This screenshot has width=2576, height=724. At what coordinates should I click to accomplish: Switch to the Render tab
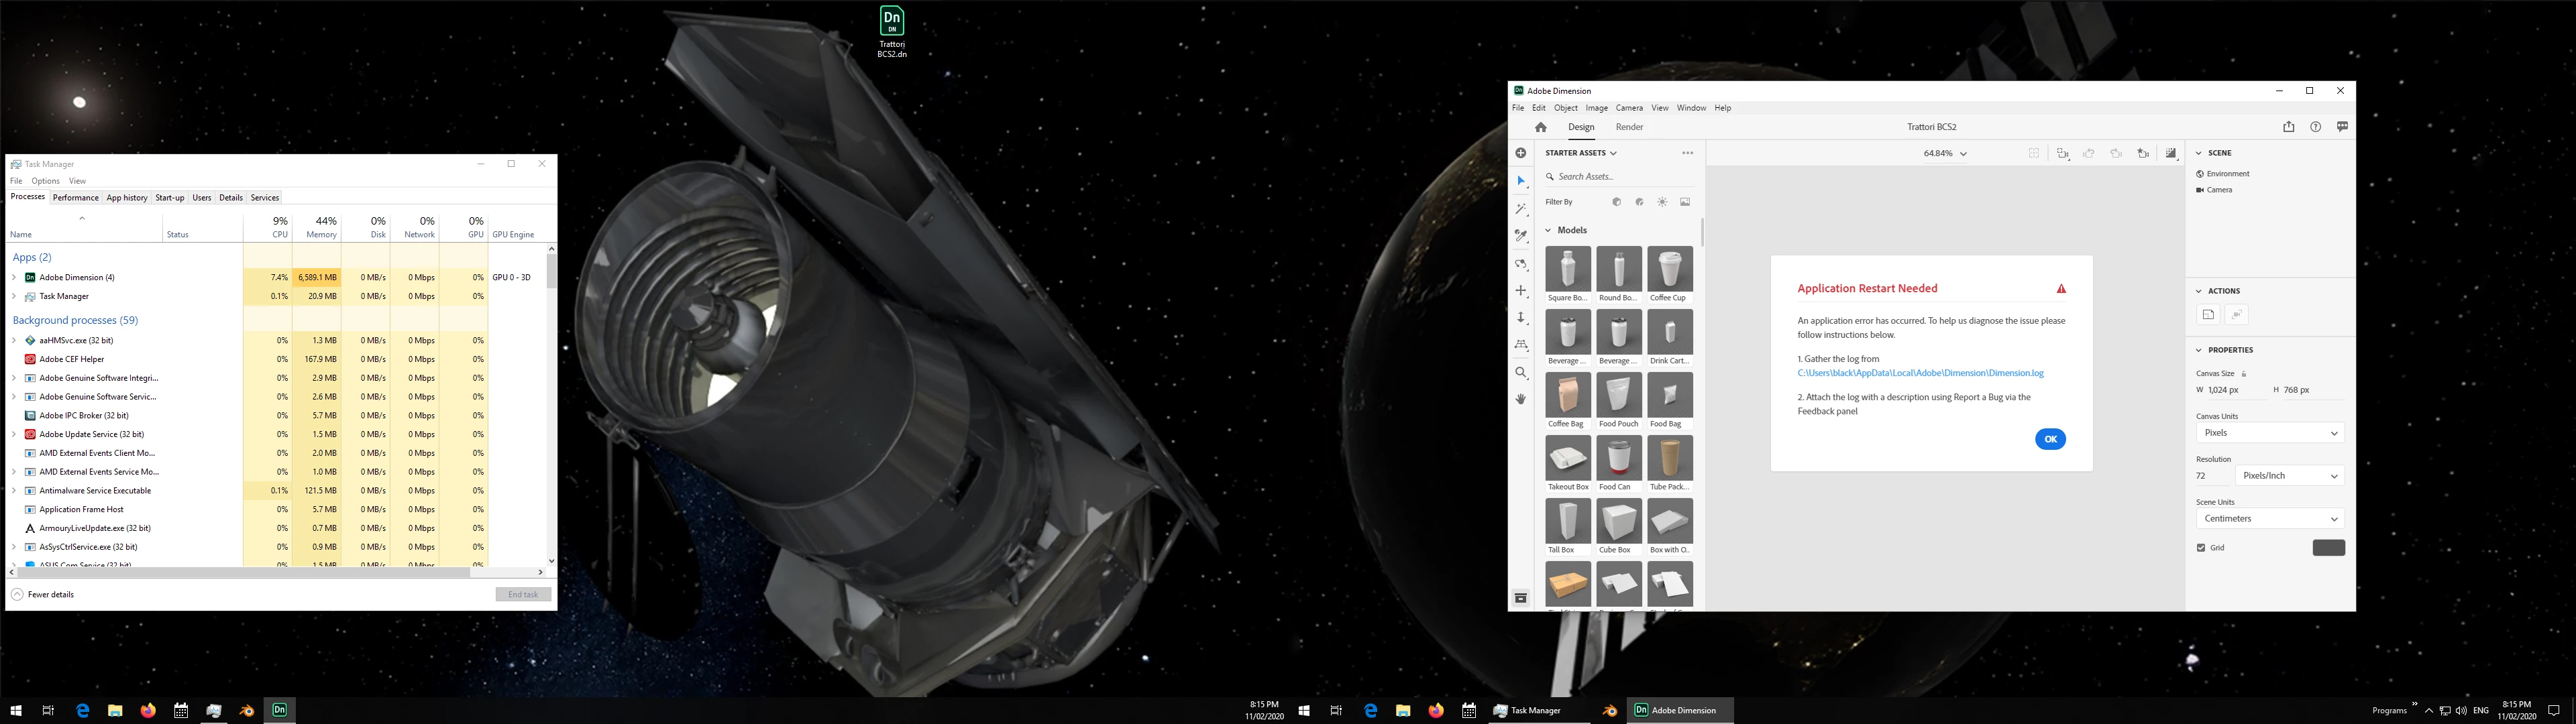[x=1629, y=127]
